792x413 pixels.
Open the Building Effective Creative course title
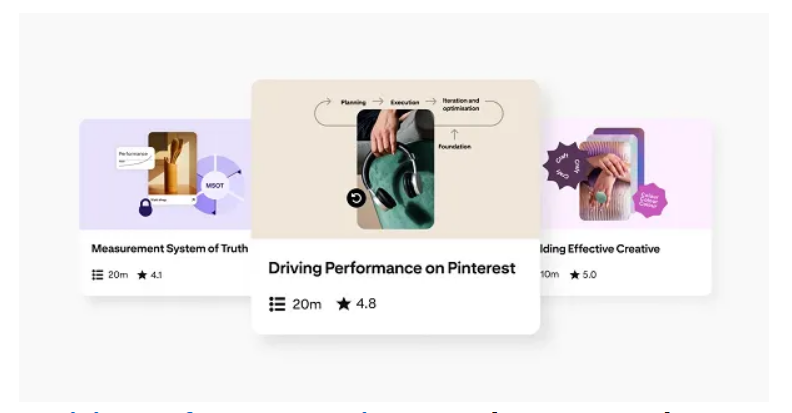(600, 248)
